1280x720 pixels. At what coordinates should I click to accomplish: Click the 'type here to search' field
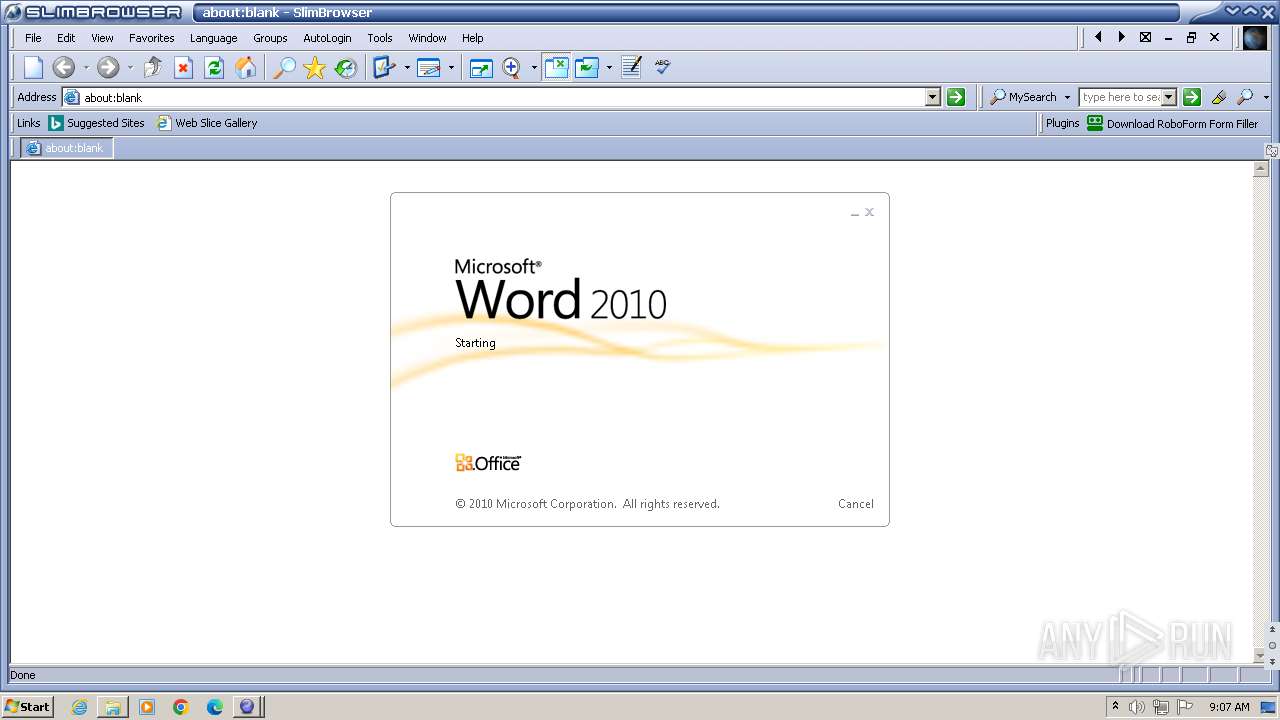point(1121,97)
